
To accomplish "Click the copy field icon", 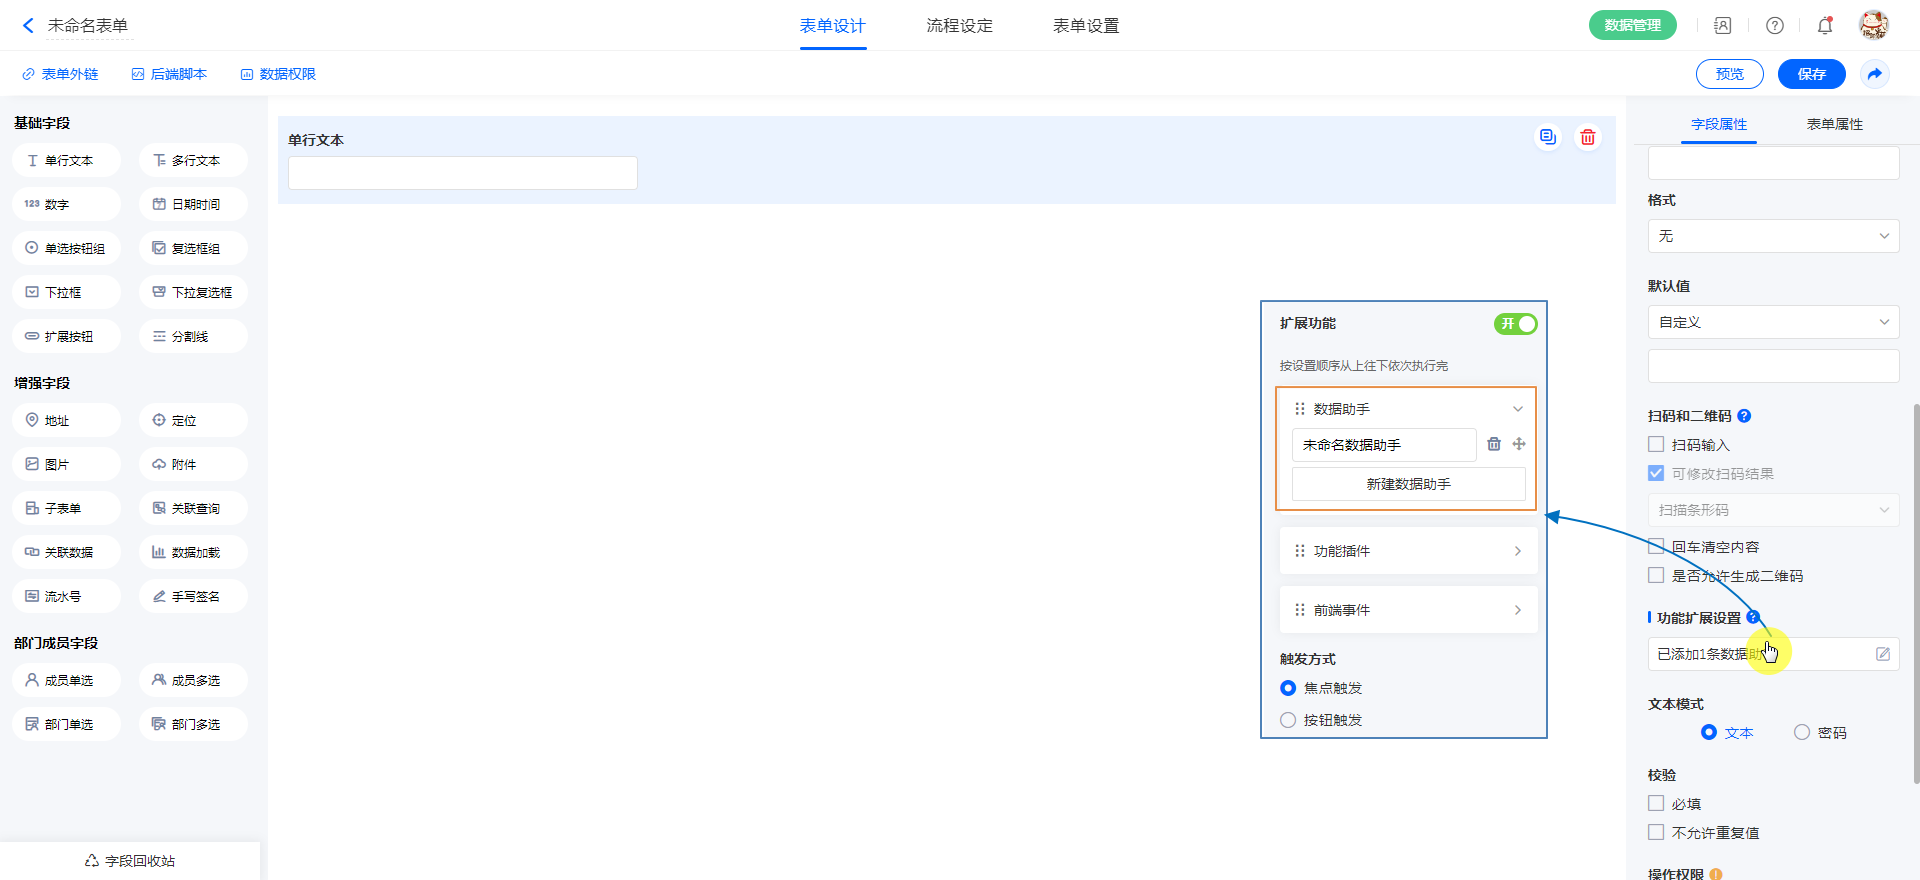I will pyautogui.click(x=1547, y=138).
